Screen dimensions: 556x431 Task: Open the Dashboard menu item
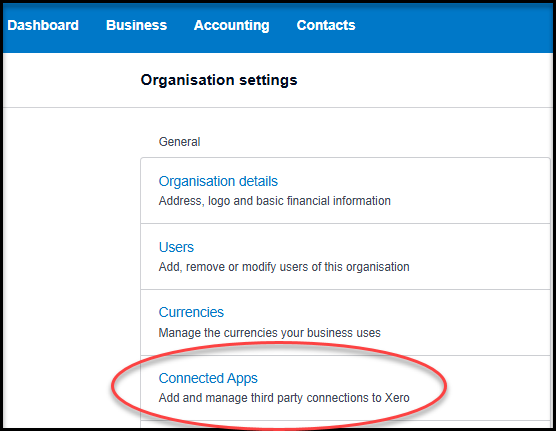[43, 25]
